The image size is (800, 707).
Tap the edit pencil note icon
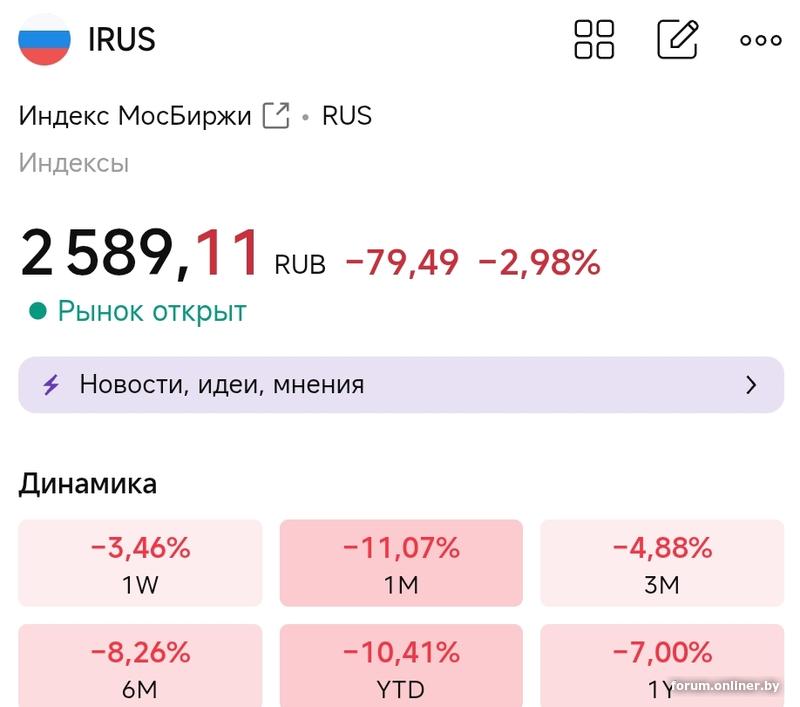click(677, 40)
